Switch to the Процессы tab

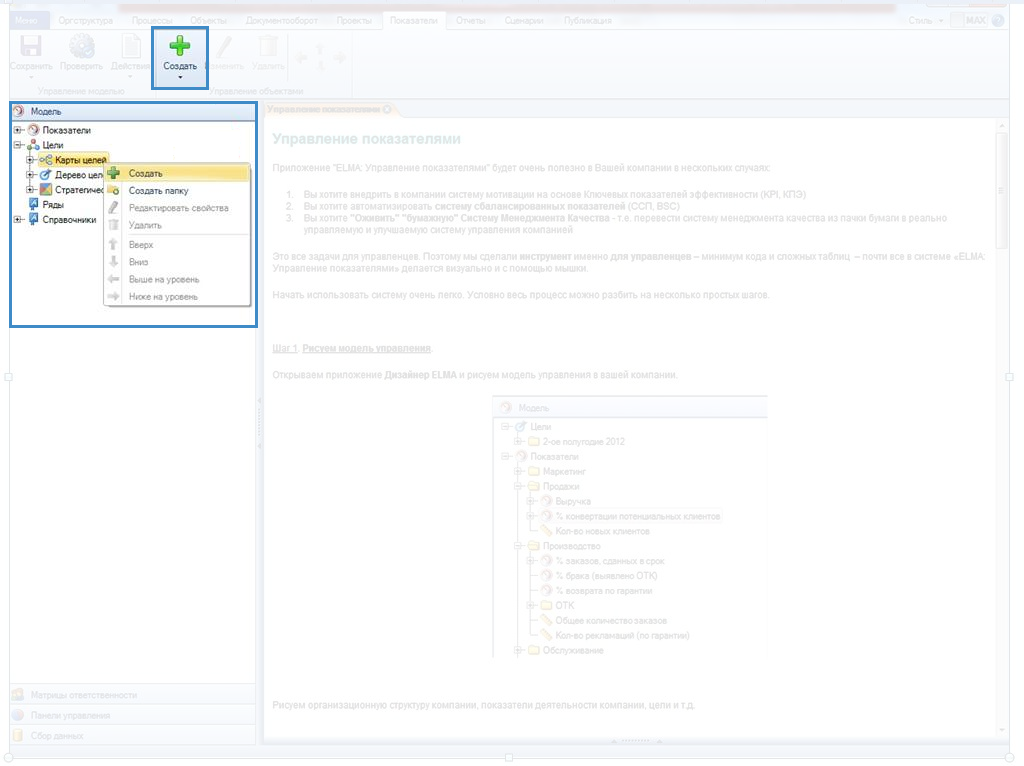pos(150,20)
